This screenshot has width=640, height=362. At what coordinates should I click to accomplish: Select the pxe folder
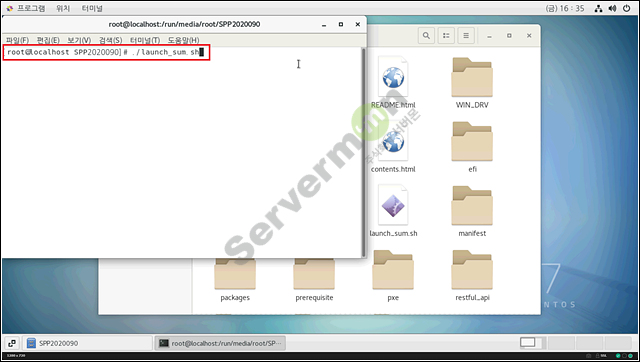pyautogui.click(x=393, y=275)
